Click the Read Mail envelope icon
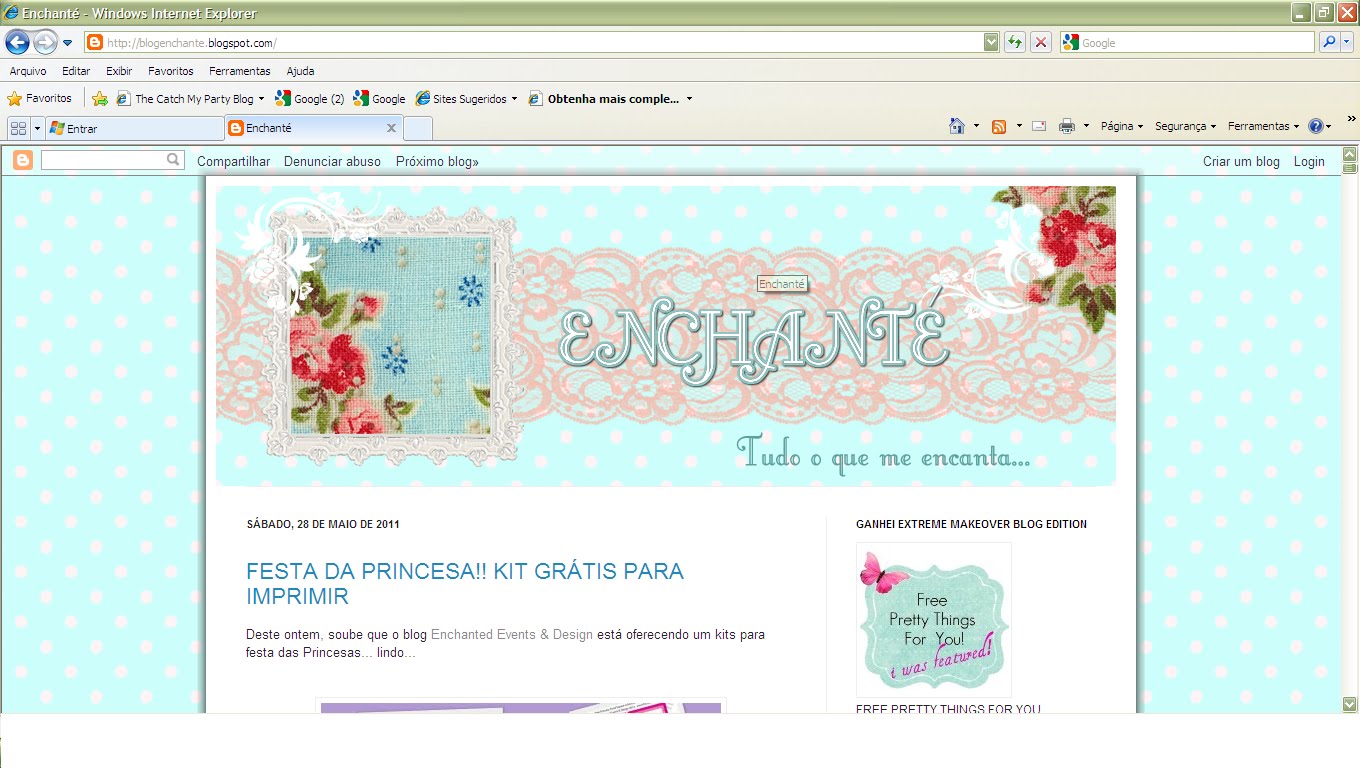 1039,126
